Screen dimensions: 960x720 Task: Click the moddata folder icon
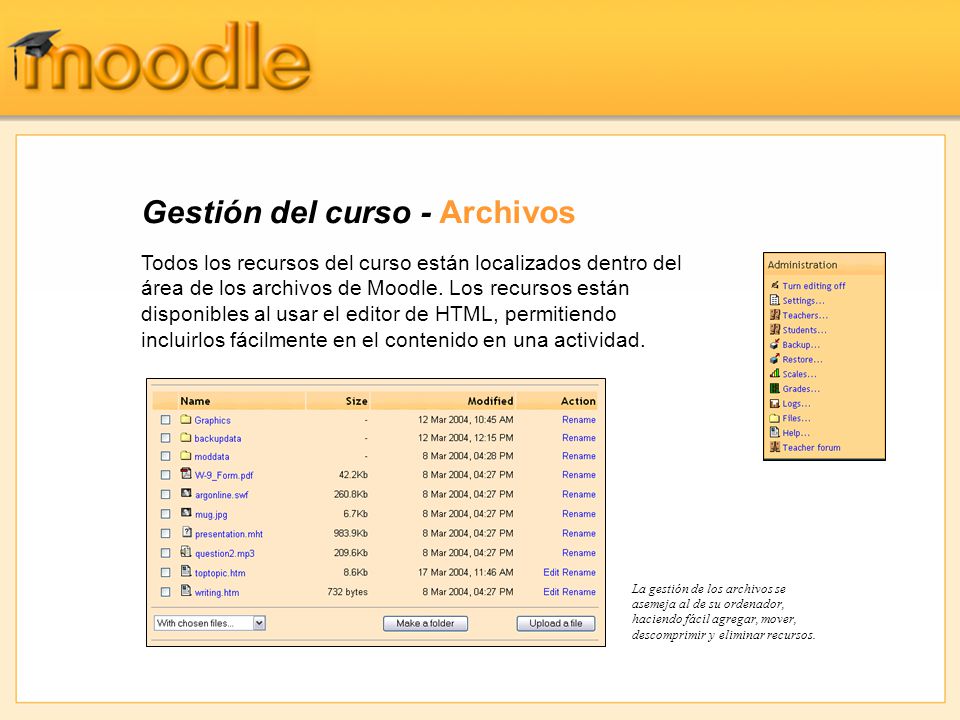point(186,456)
